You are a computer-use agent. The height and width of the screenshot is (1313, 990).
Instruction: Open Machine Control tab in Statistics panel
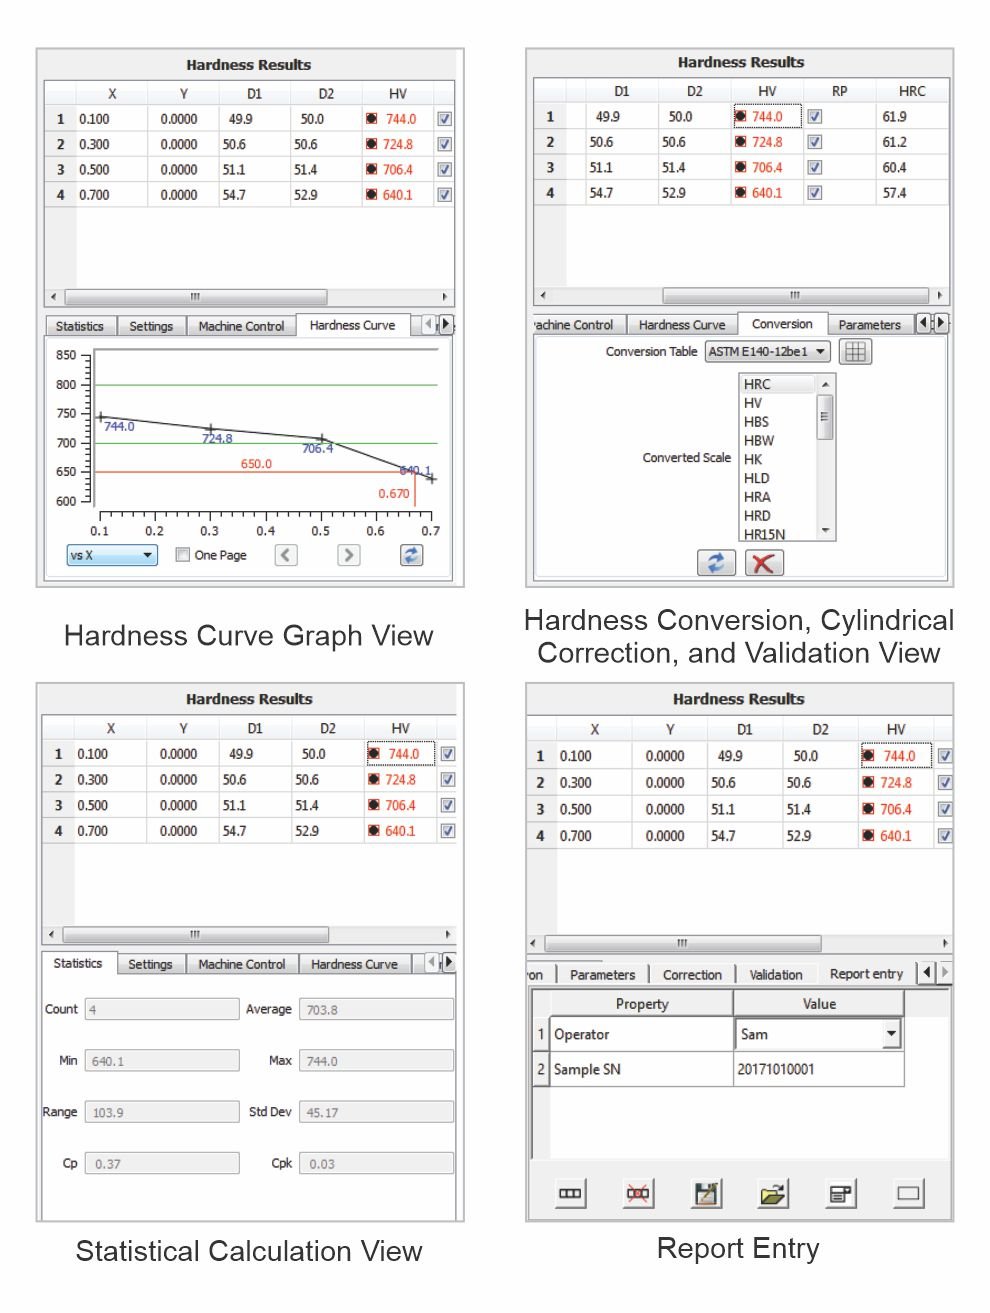(x=241, y=964)
